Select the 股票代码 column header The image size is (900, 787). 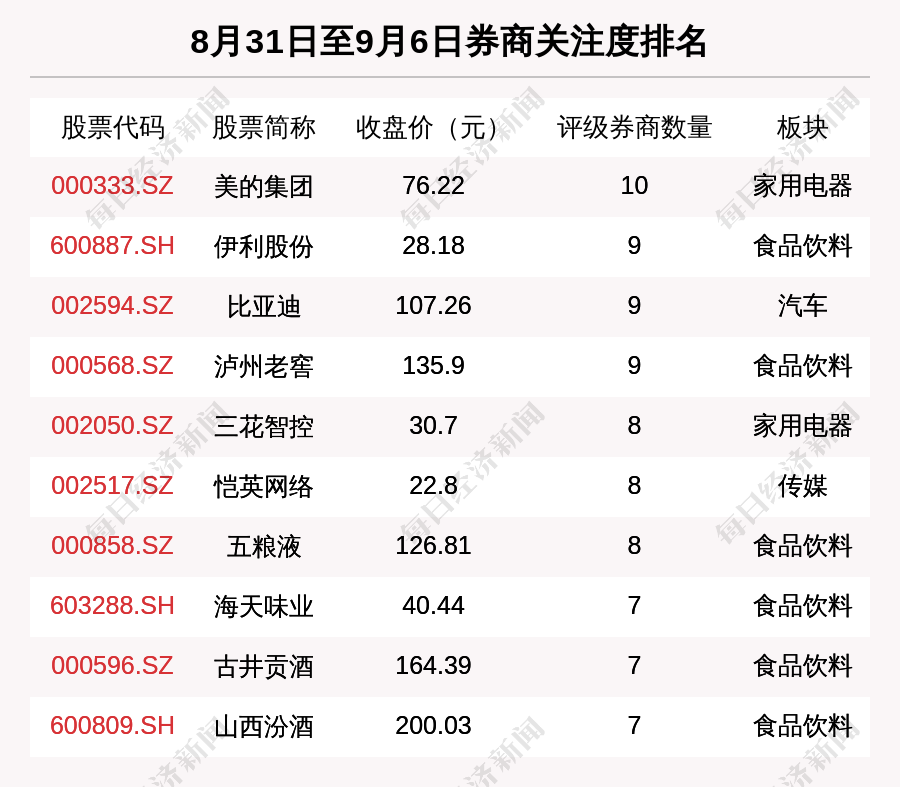click(x=113, y=127)
